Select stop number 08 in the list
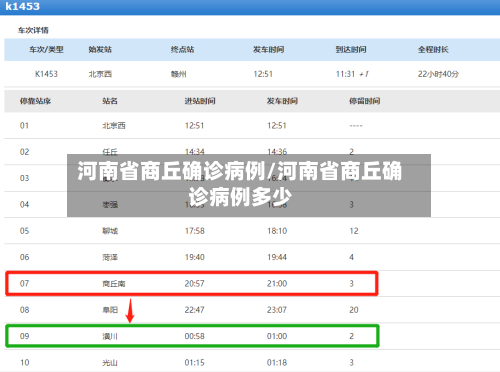This screenshot has height=372, width=500. (24, 310)
